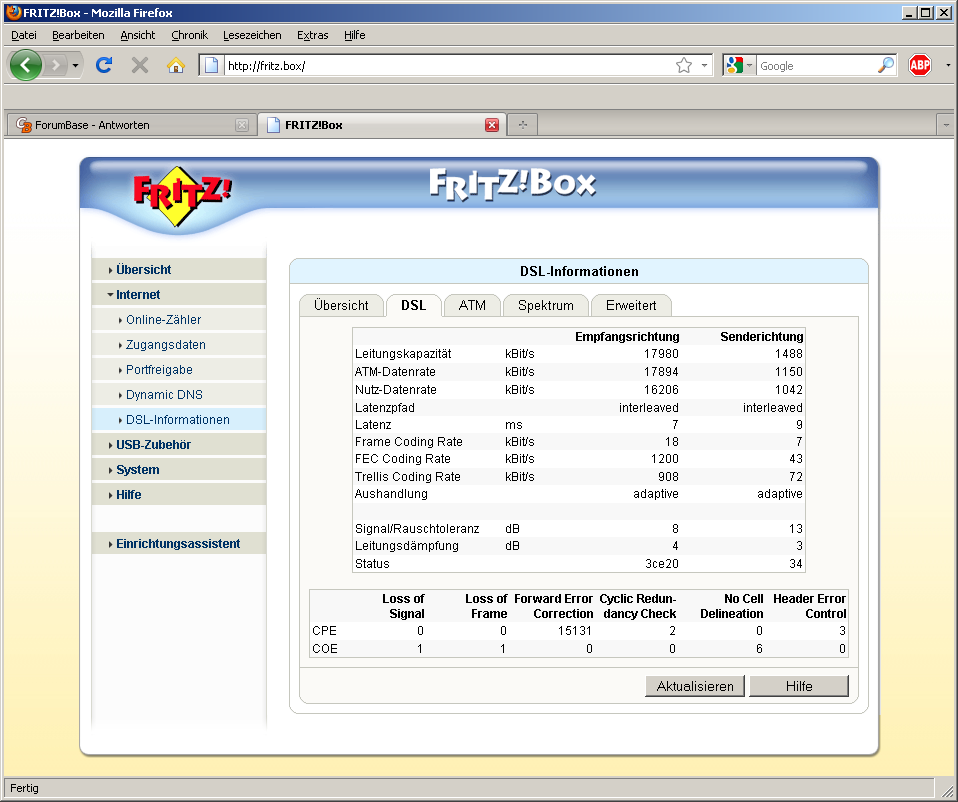
Task: Click the browser Forward button
Action: [56, 65]
